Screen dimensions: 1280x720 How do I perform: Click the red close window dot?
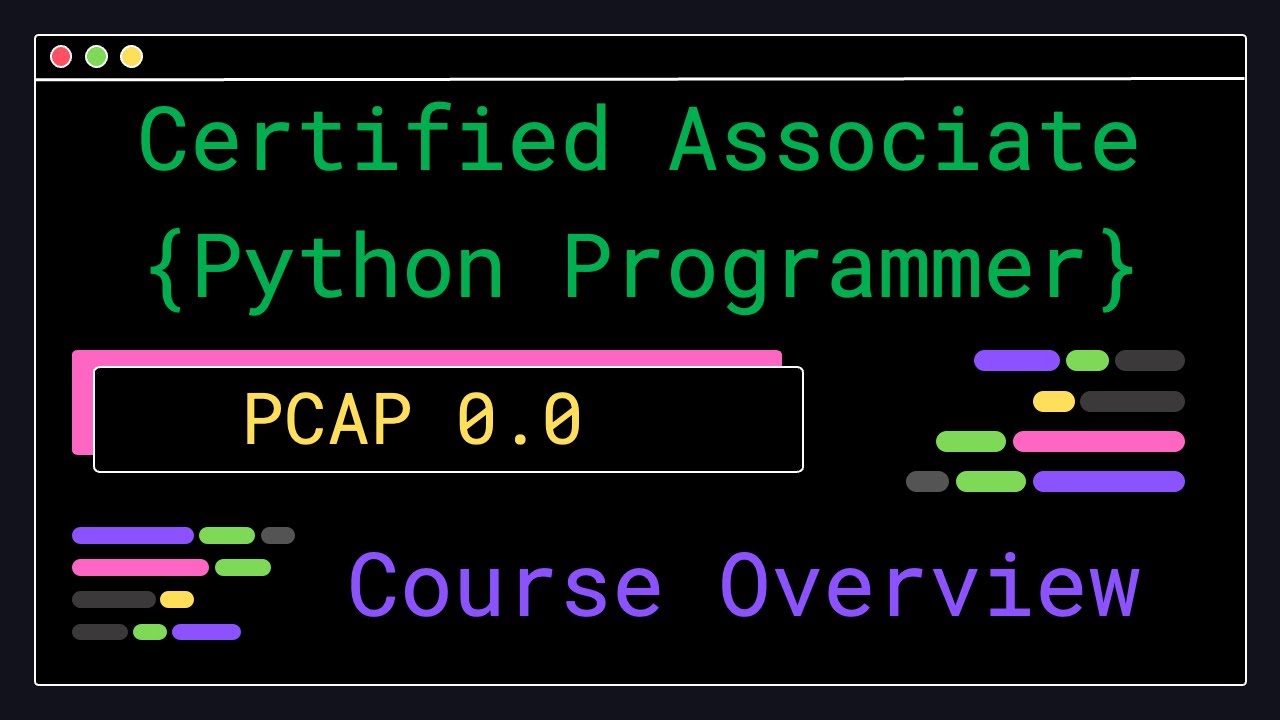click(x=61, y=57)
